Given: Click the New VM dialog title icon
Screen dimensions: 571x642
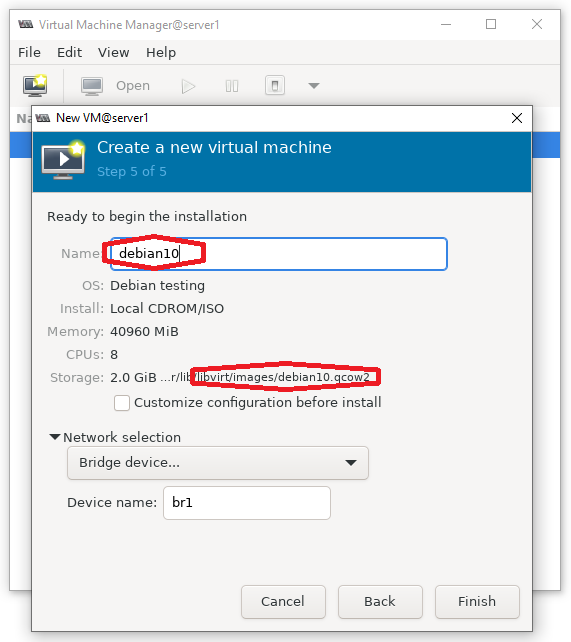Looking at the screenshot, I should (43, 118).
